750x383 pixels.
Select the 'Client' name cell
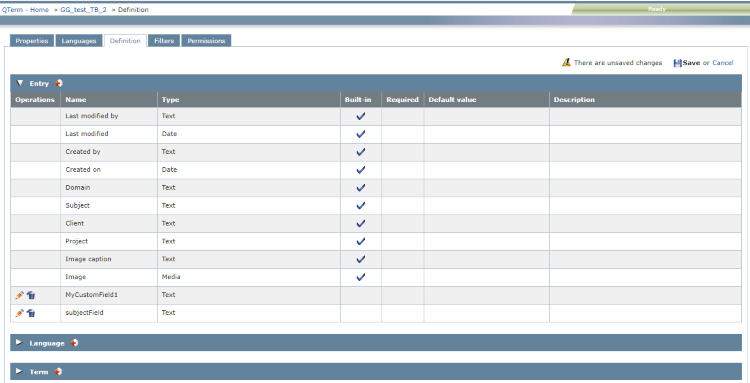point(109,223)
